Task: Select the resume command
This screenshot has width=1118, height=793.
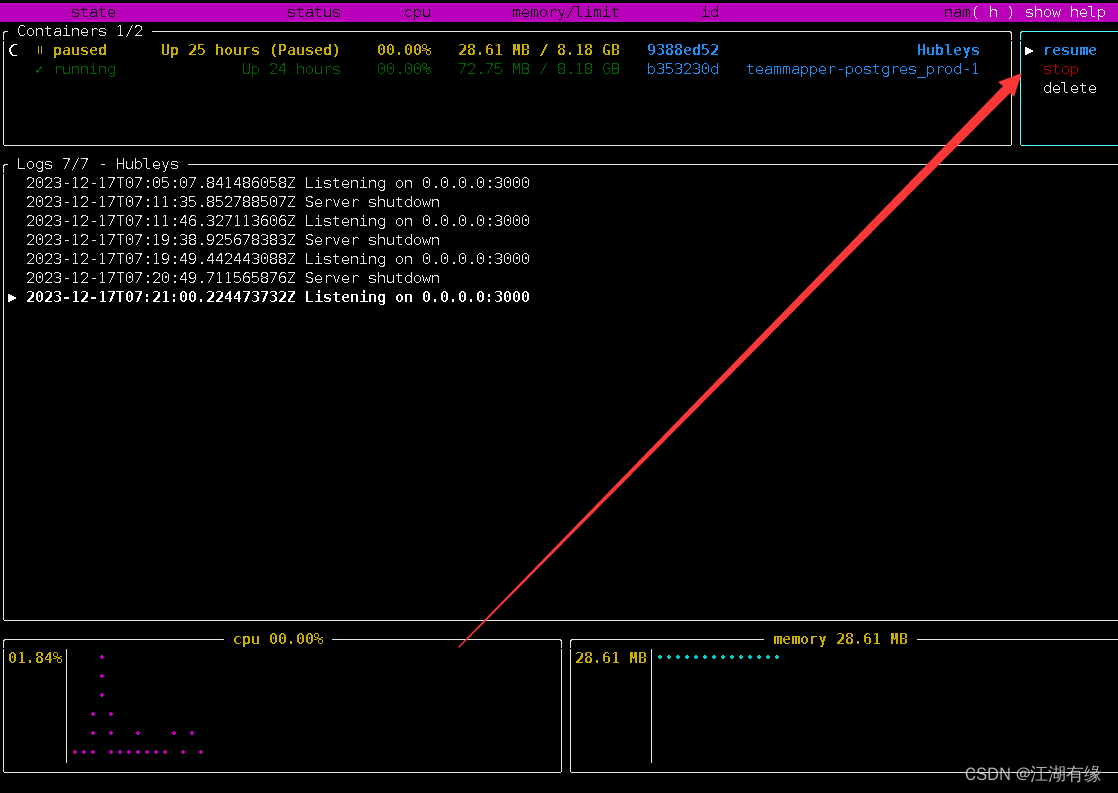Action: (x=1070, y=50)
